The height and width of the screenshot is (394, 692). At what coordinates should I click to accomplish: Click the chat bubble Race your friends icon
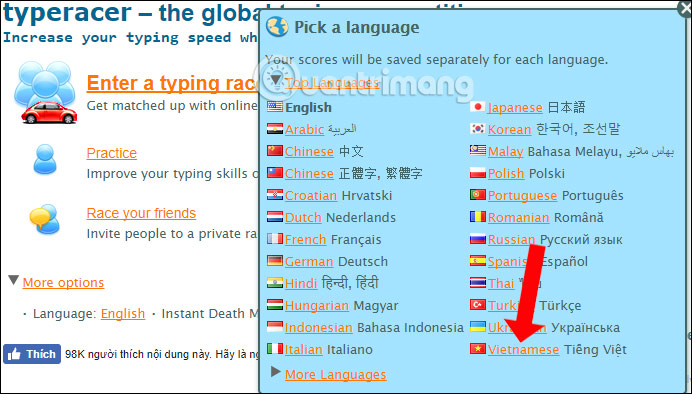[x=44, y=218]
